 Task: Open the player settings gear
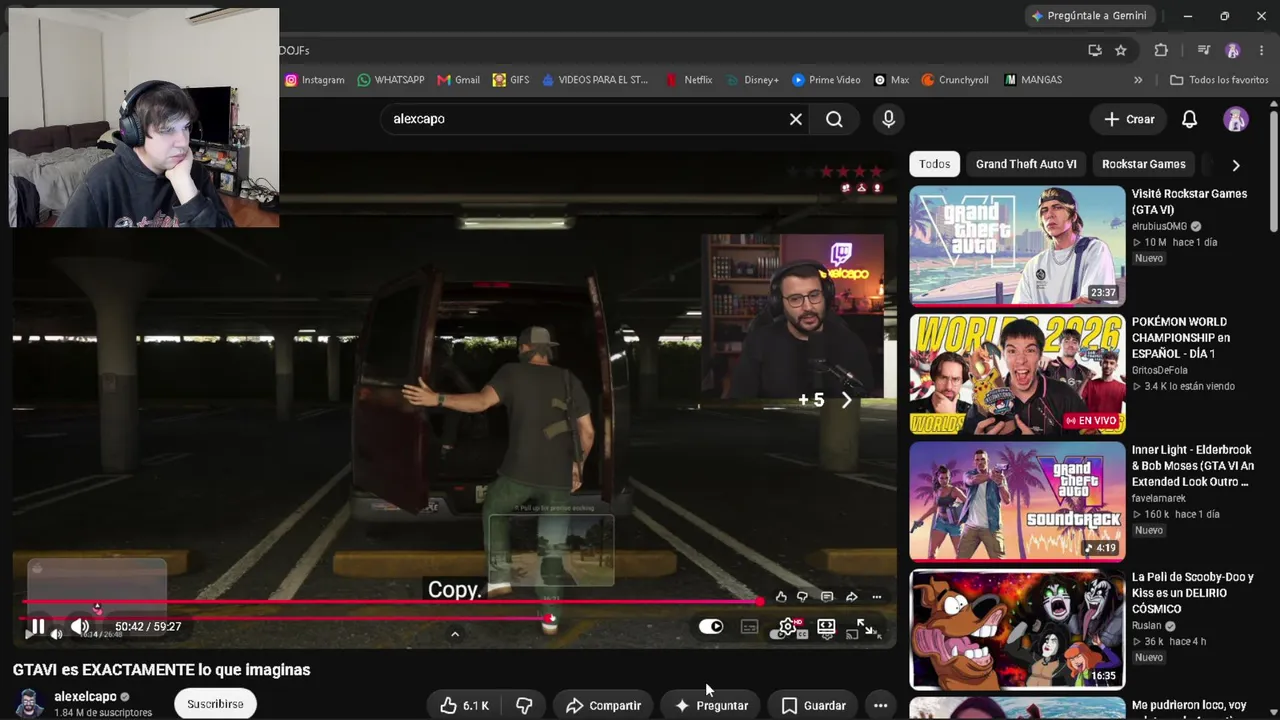tap(788, 627)
